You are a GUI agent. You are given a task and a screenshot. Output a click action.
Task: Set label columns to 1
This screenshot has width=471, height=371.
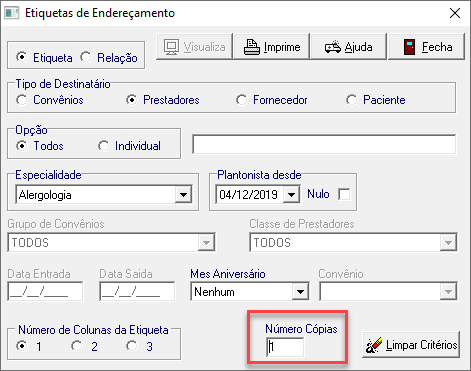point(22,346)
